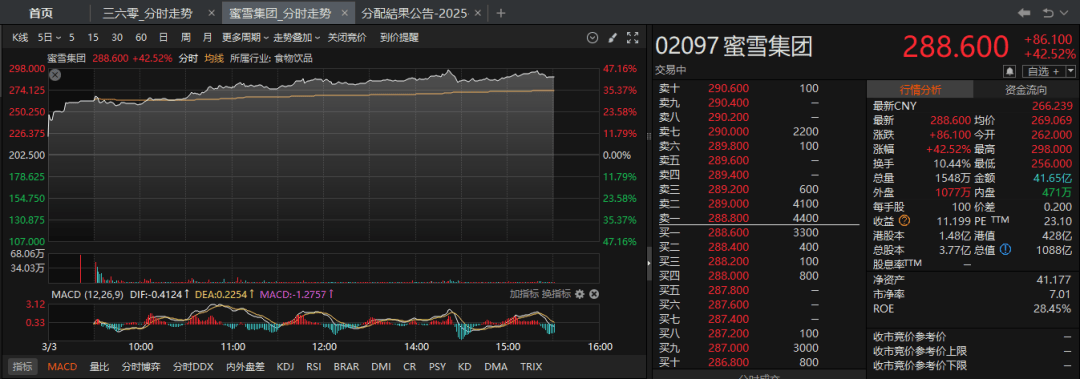This screenshot has width=1080, height=379.
Task: Switch to the 三六零_分时走势 tab
Action: click(147, 13)
